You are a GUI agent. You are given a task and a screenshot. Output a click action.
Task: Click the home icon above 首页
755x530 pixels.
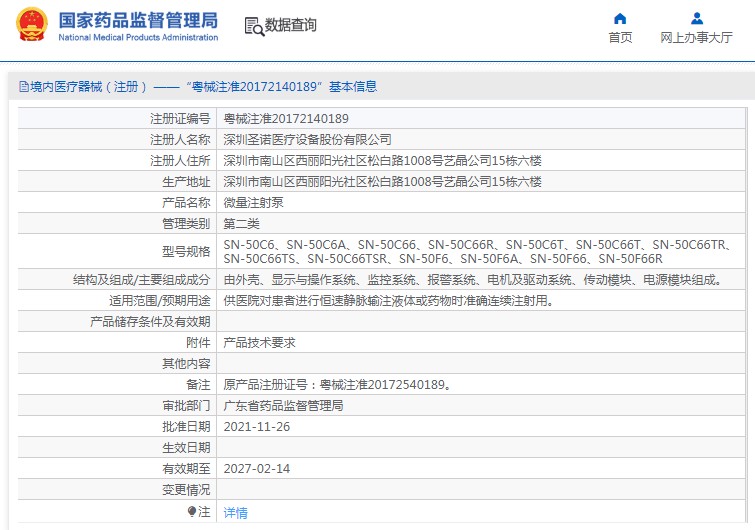pos(620,19)
